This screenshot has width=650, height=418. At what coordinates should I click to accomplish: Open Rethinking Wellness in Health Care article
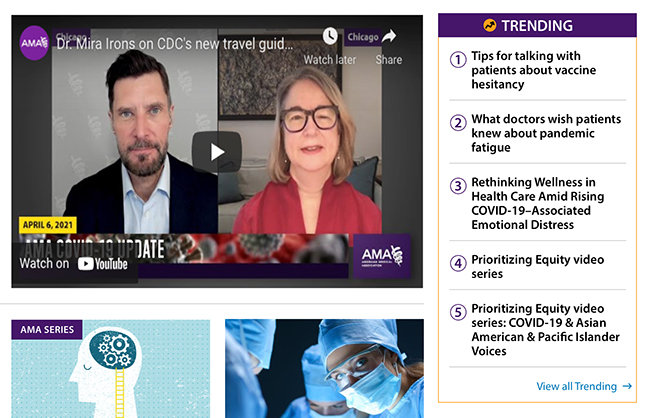coord(538,203)
